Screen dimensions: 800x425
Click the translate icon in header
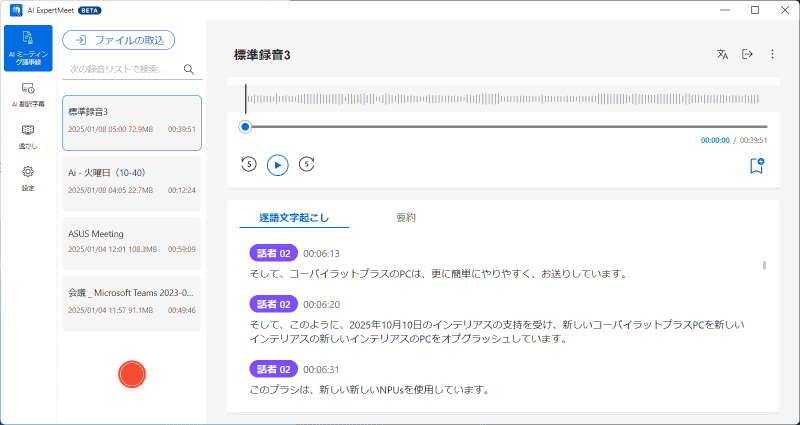(722, 55)
